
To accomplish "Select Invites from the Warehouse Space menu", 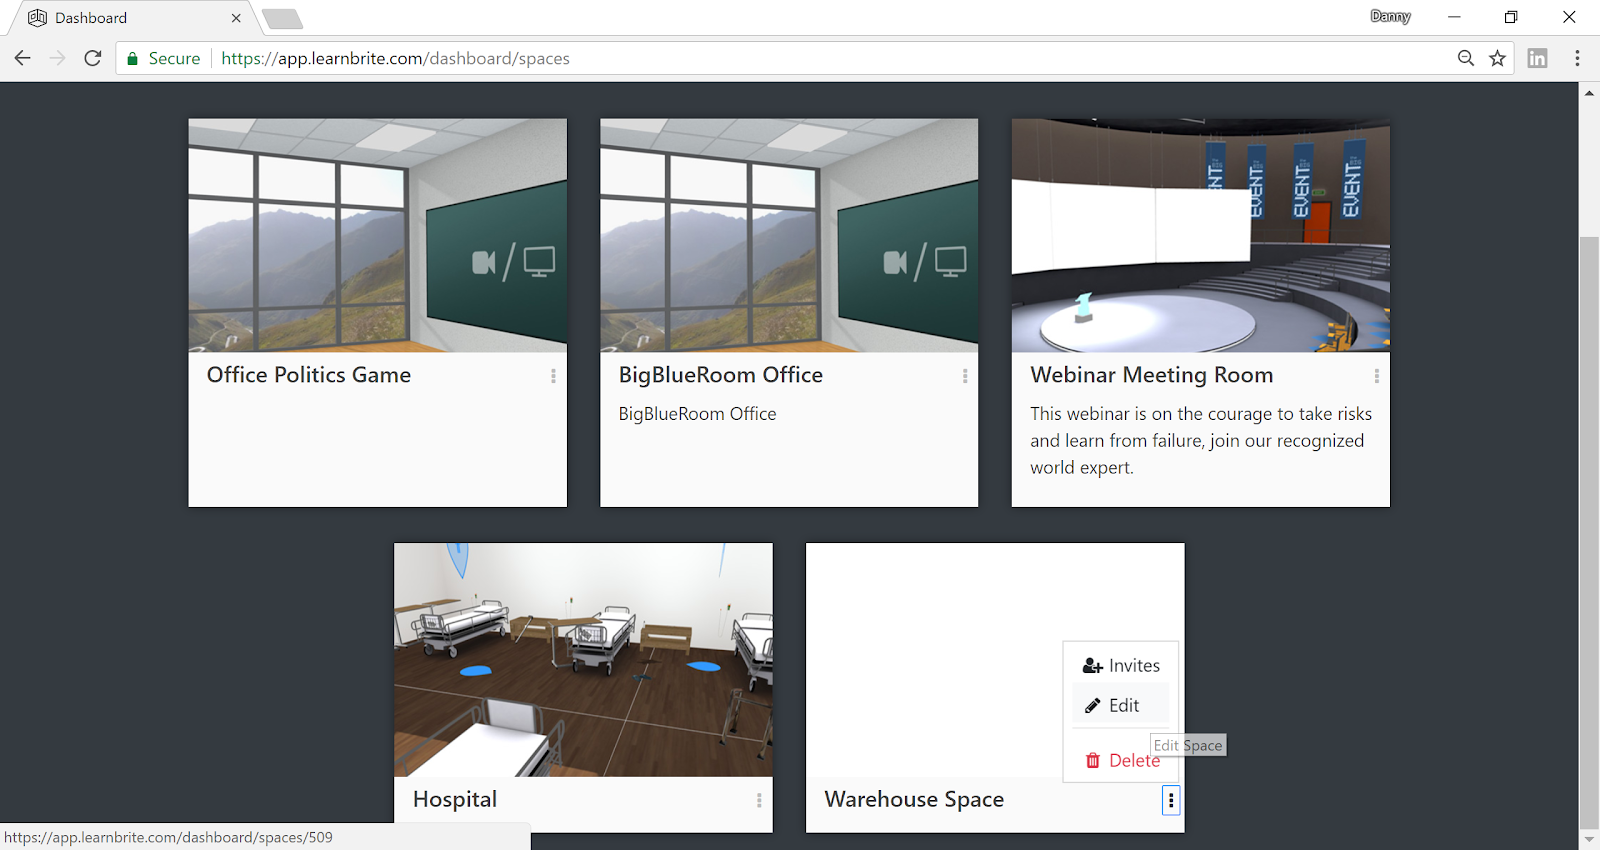I will pos(1121,666).
